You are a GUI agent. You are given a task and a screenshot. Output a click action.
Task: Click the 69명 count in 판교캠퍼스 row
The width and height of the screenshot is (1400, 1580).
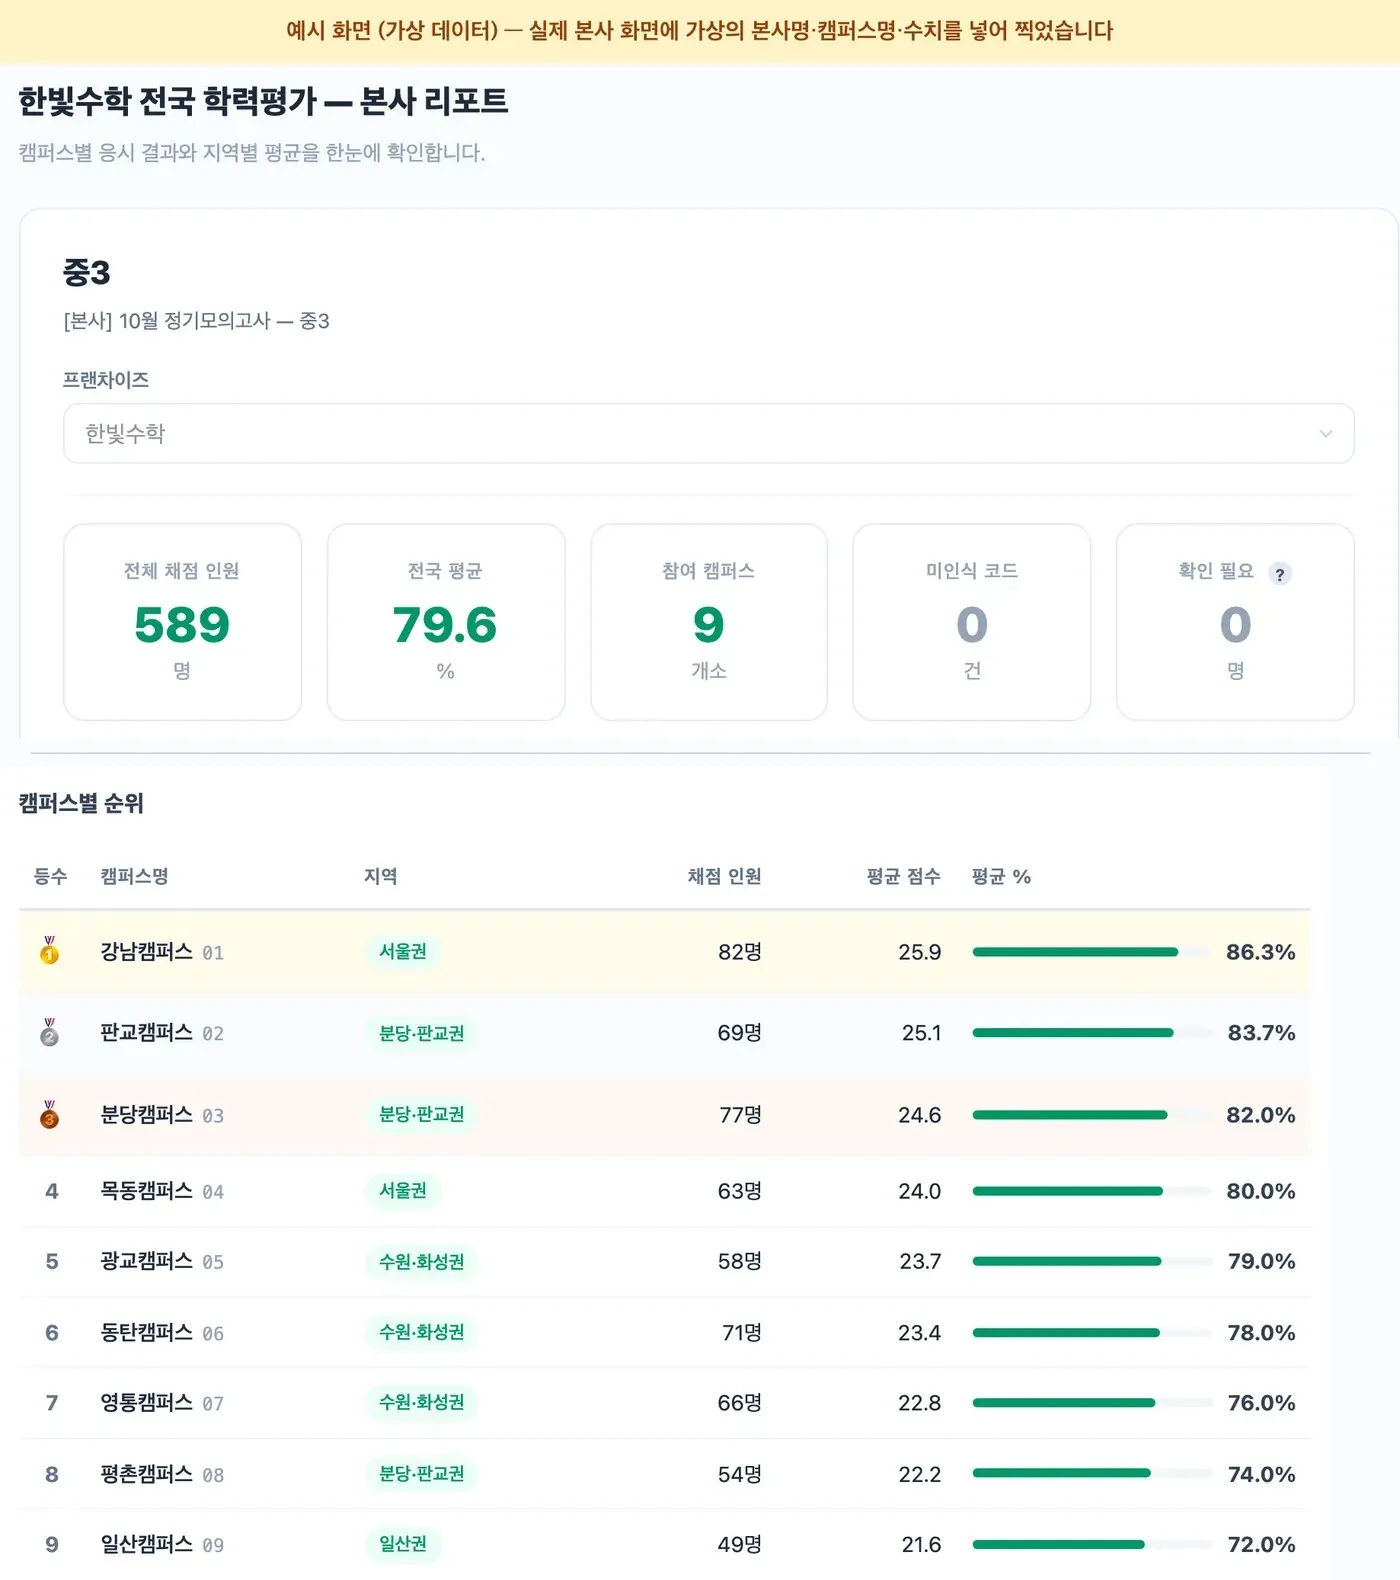pos(740,1033)
